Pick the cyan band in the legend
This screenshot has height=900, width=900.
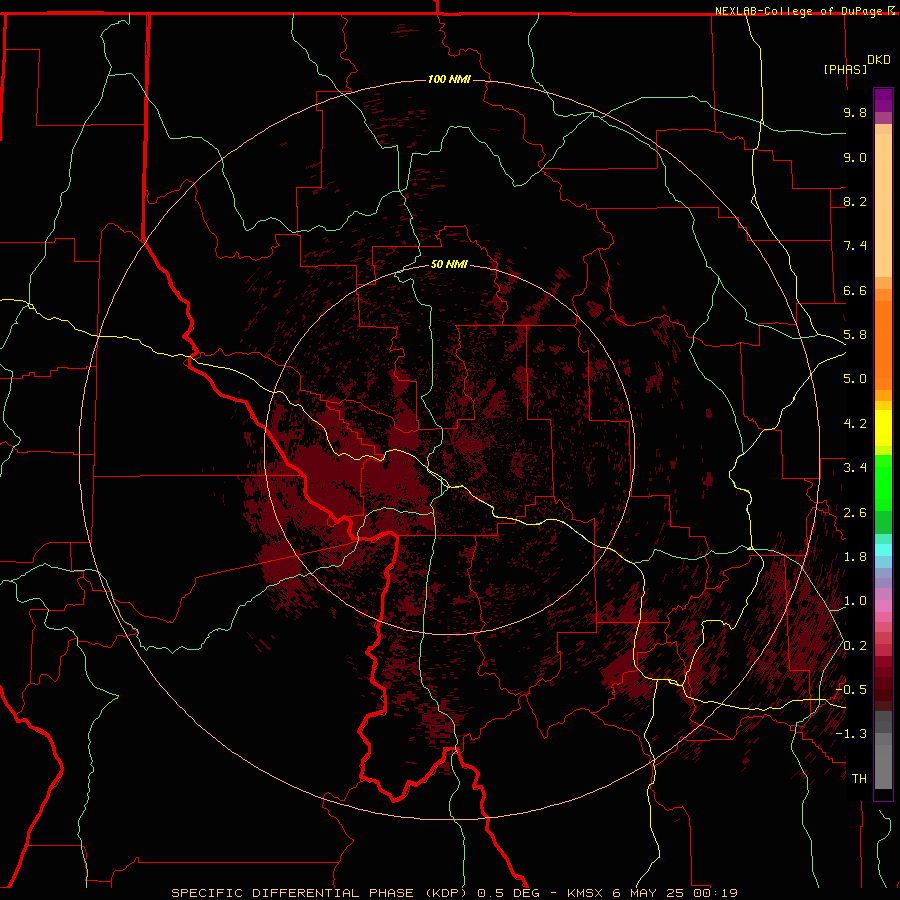coord(883,550)
